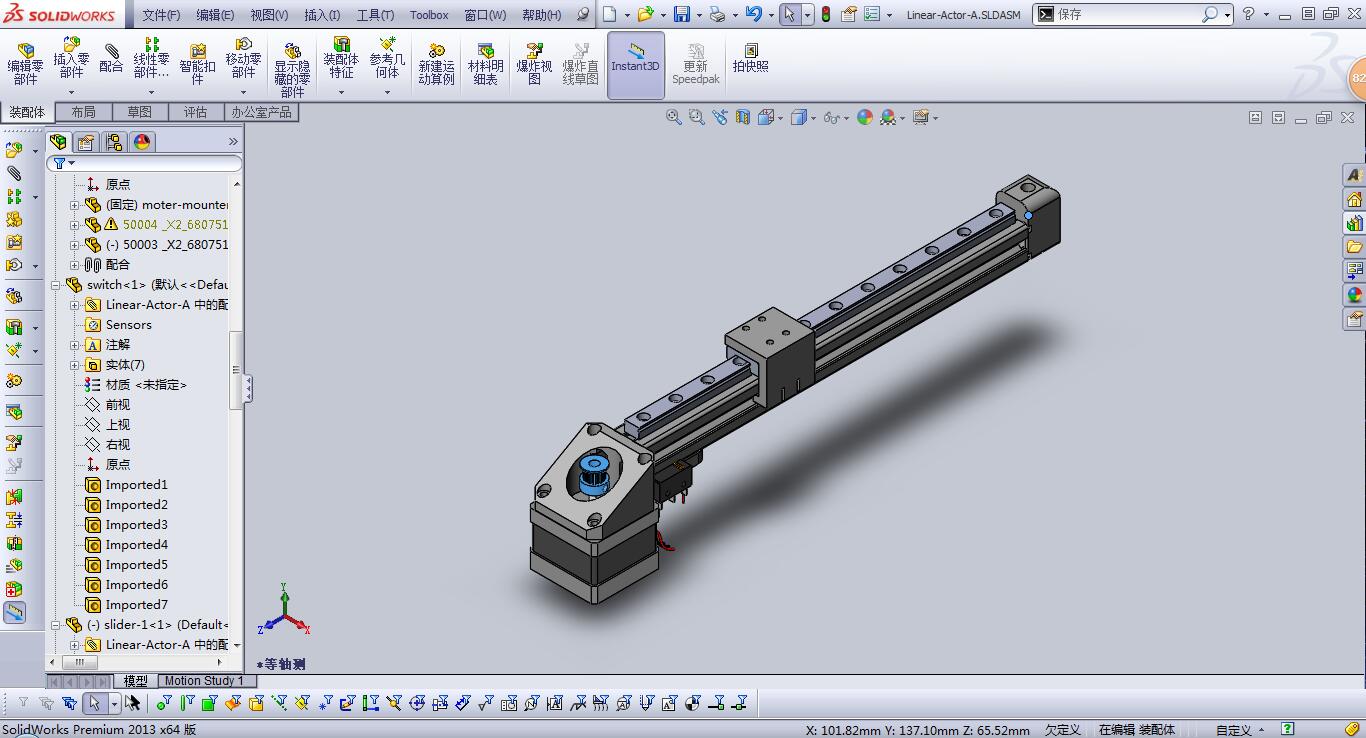Click the Previous View icon

pyautogui.click(x=720, y=117)
